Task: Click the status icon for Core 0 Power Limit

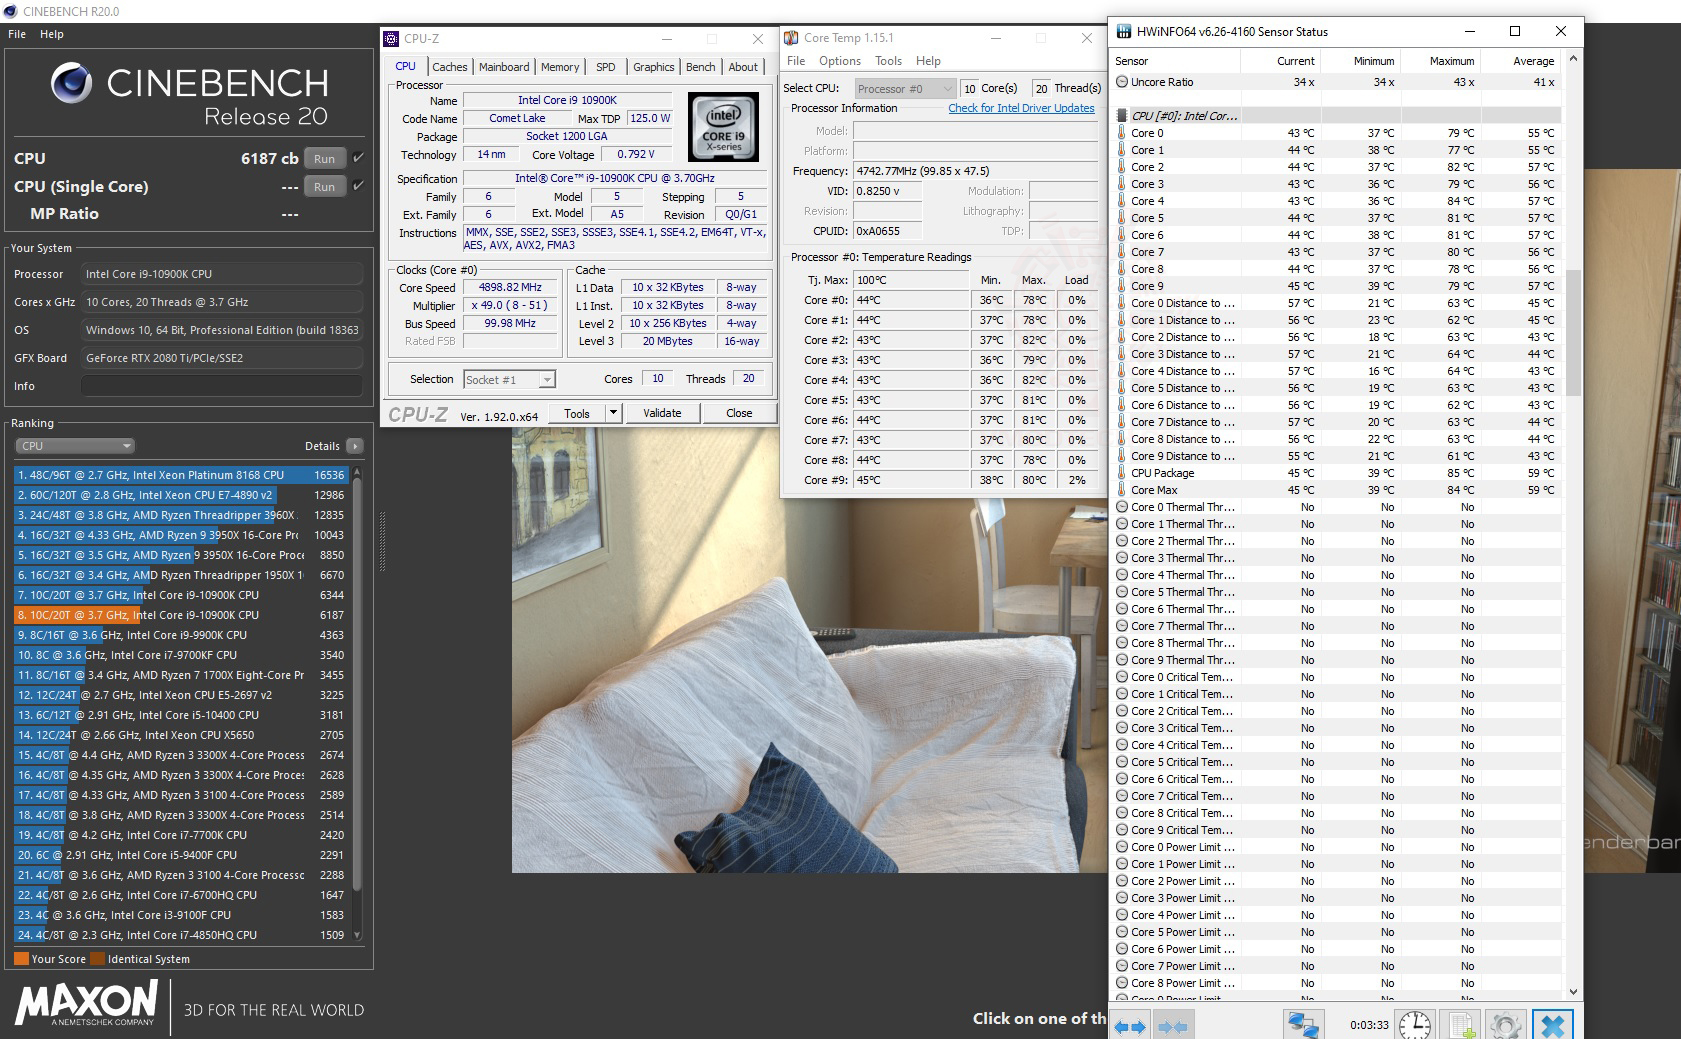Action: pos(1122,847)
